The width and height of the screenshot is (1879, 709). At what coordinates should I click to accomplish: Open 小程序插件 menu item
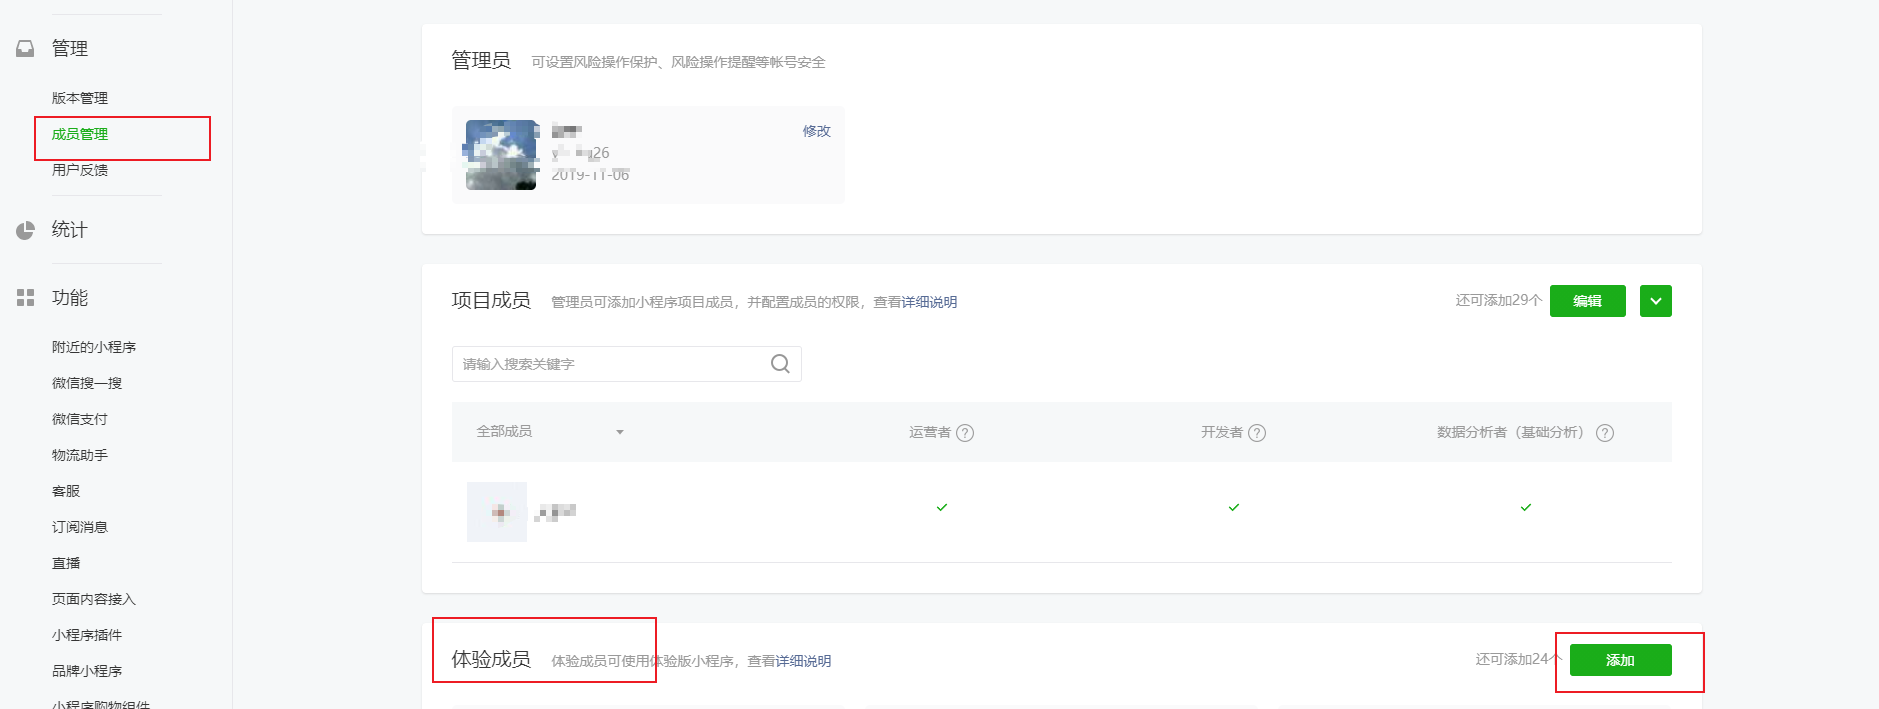pos(87,635)
